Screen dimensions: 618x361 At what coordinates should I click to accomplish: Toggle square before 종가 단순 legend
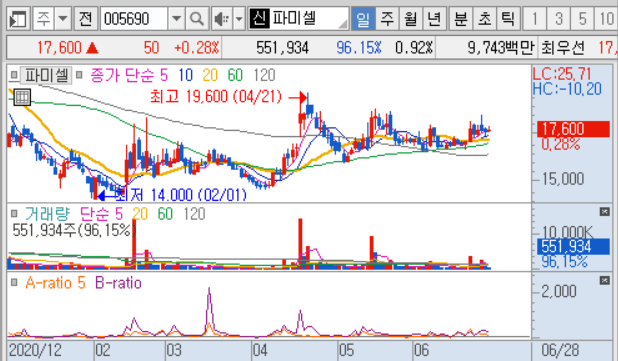(x=79, y=74)
